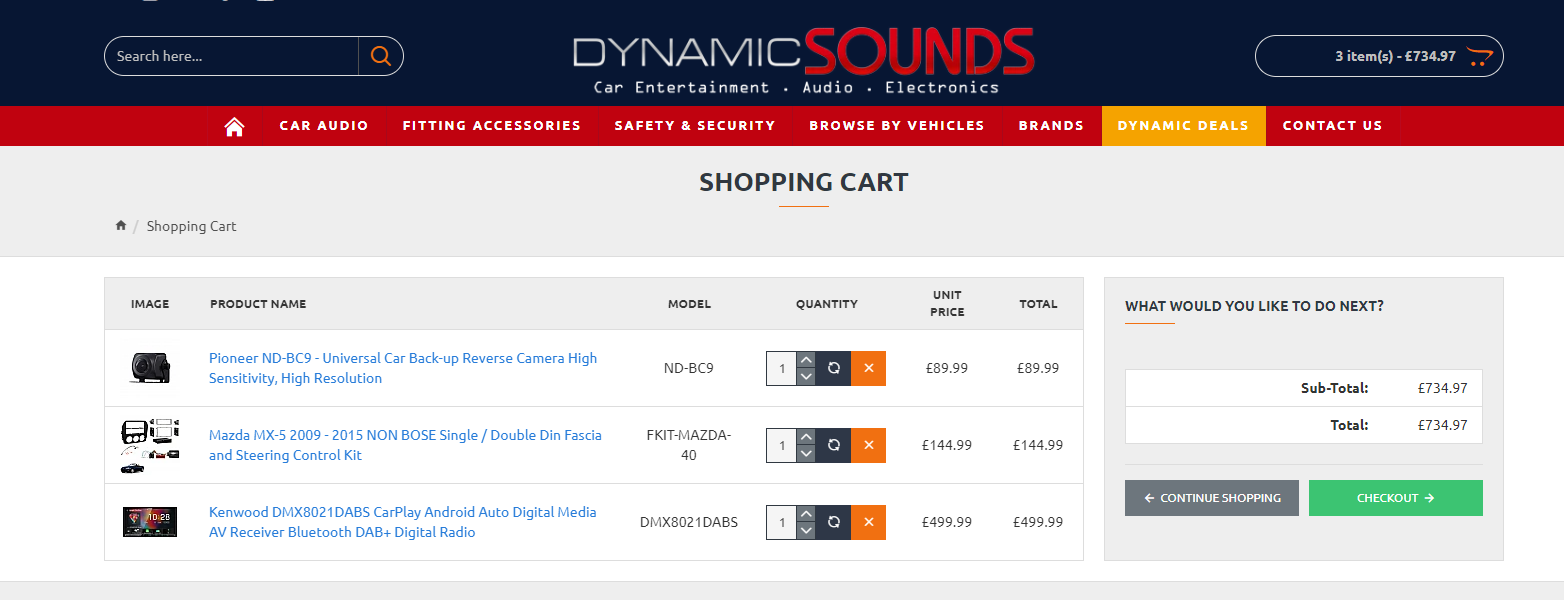Open the Kenwood receiver thumbnail
The width and height of the screenshot is (1564, 600).
pyautogui.click(x=150, y=522)
